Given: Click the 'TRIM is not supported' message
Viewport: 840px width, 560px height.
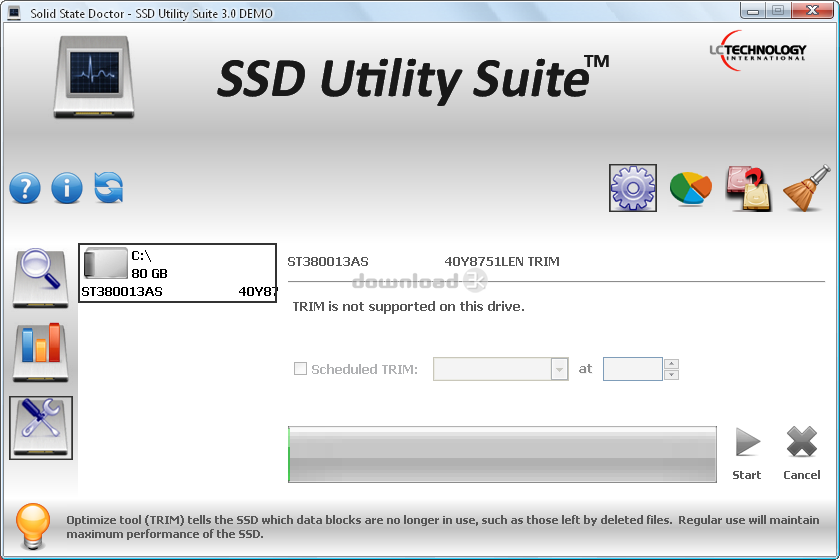Looking at the screenshot, I should tap(408, 307).
